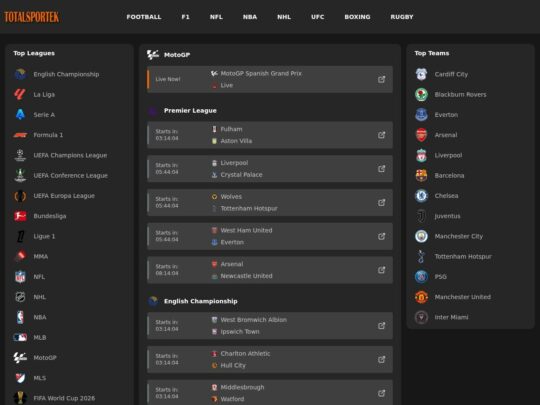Select the La Liga logo in Top Leagues
This screenshot has width=540, height=405.
tap(20, 94)
